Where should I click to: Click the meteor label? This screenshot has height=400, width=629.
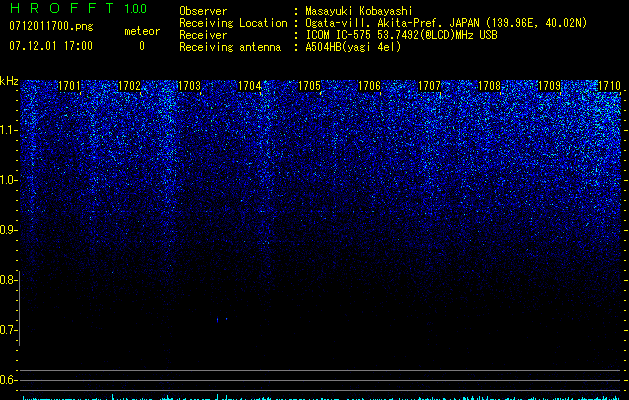tap(142, 31)
